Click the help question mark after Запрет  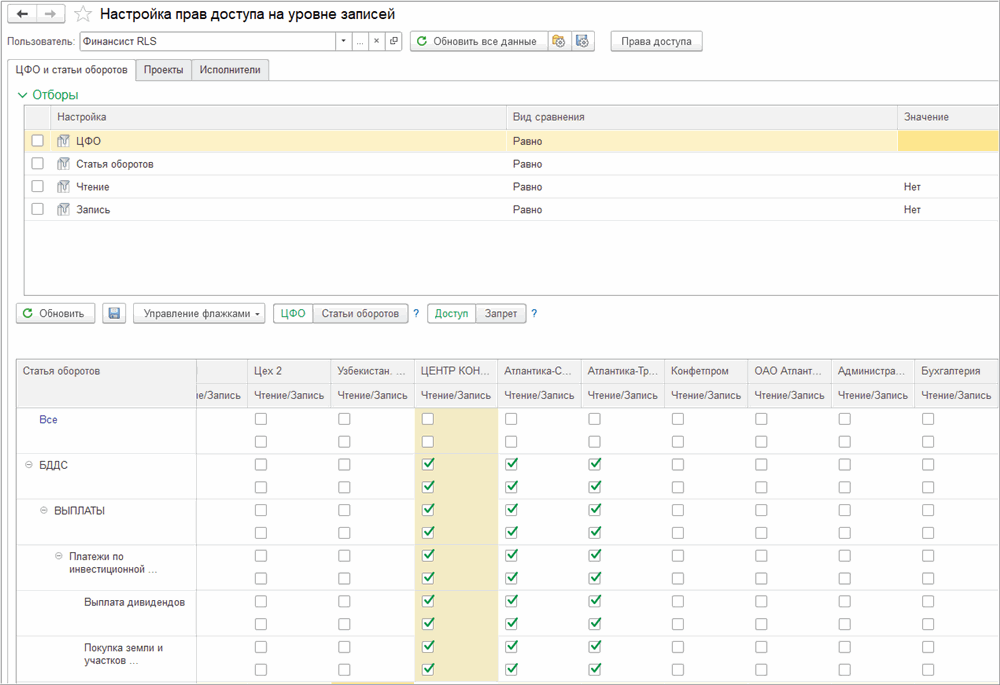tap(534, 314)
